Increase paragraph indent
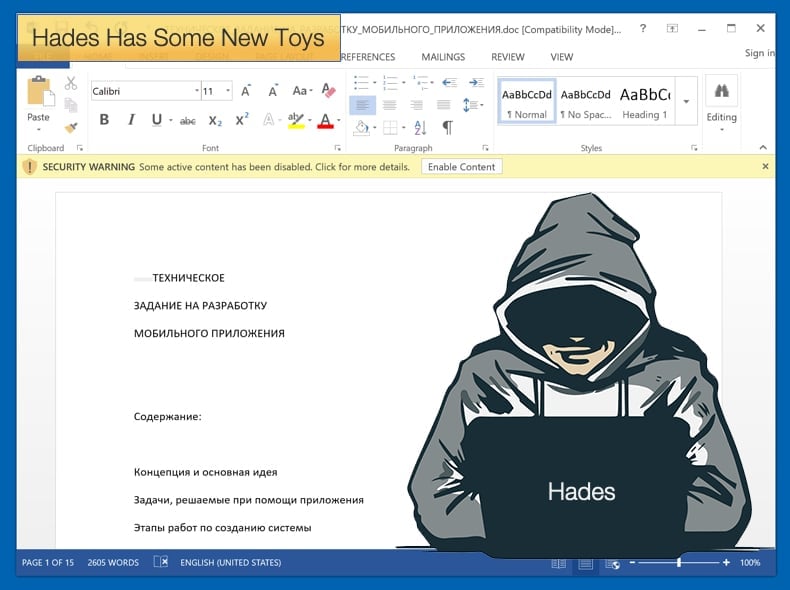Viewport: 790px width, 590px height. coord(476,82)
